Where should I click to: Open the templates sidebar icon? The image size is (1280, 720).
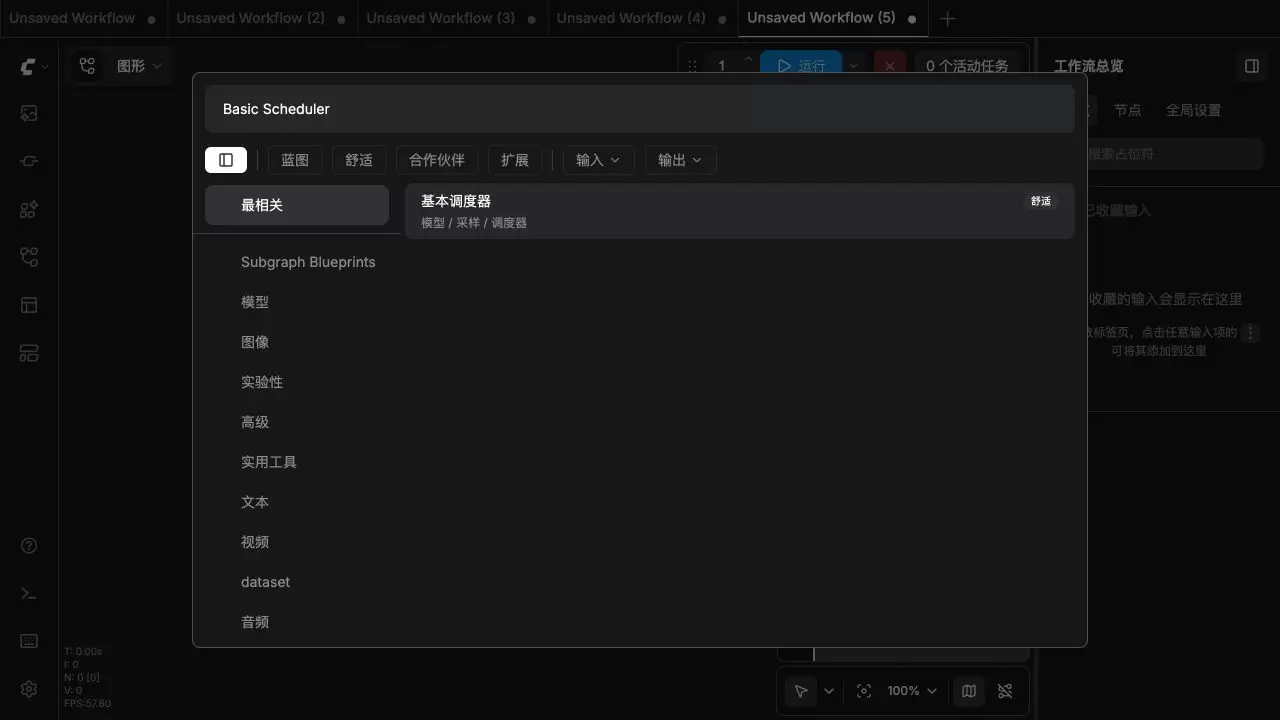[x=29, y=305]
